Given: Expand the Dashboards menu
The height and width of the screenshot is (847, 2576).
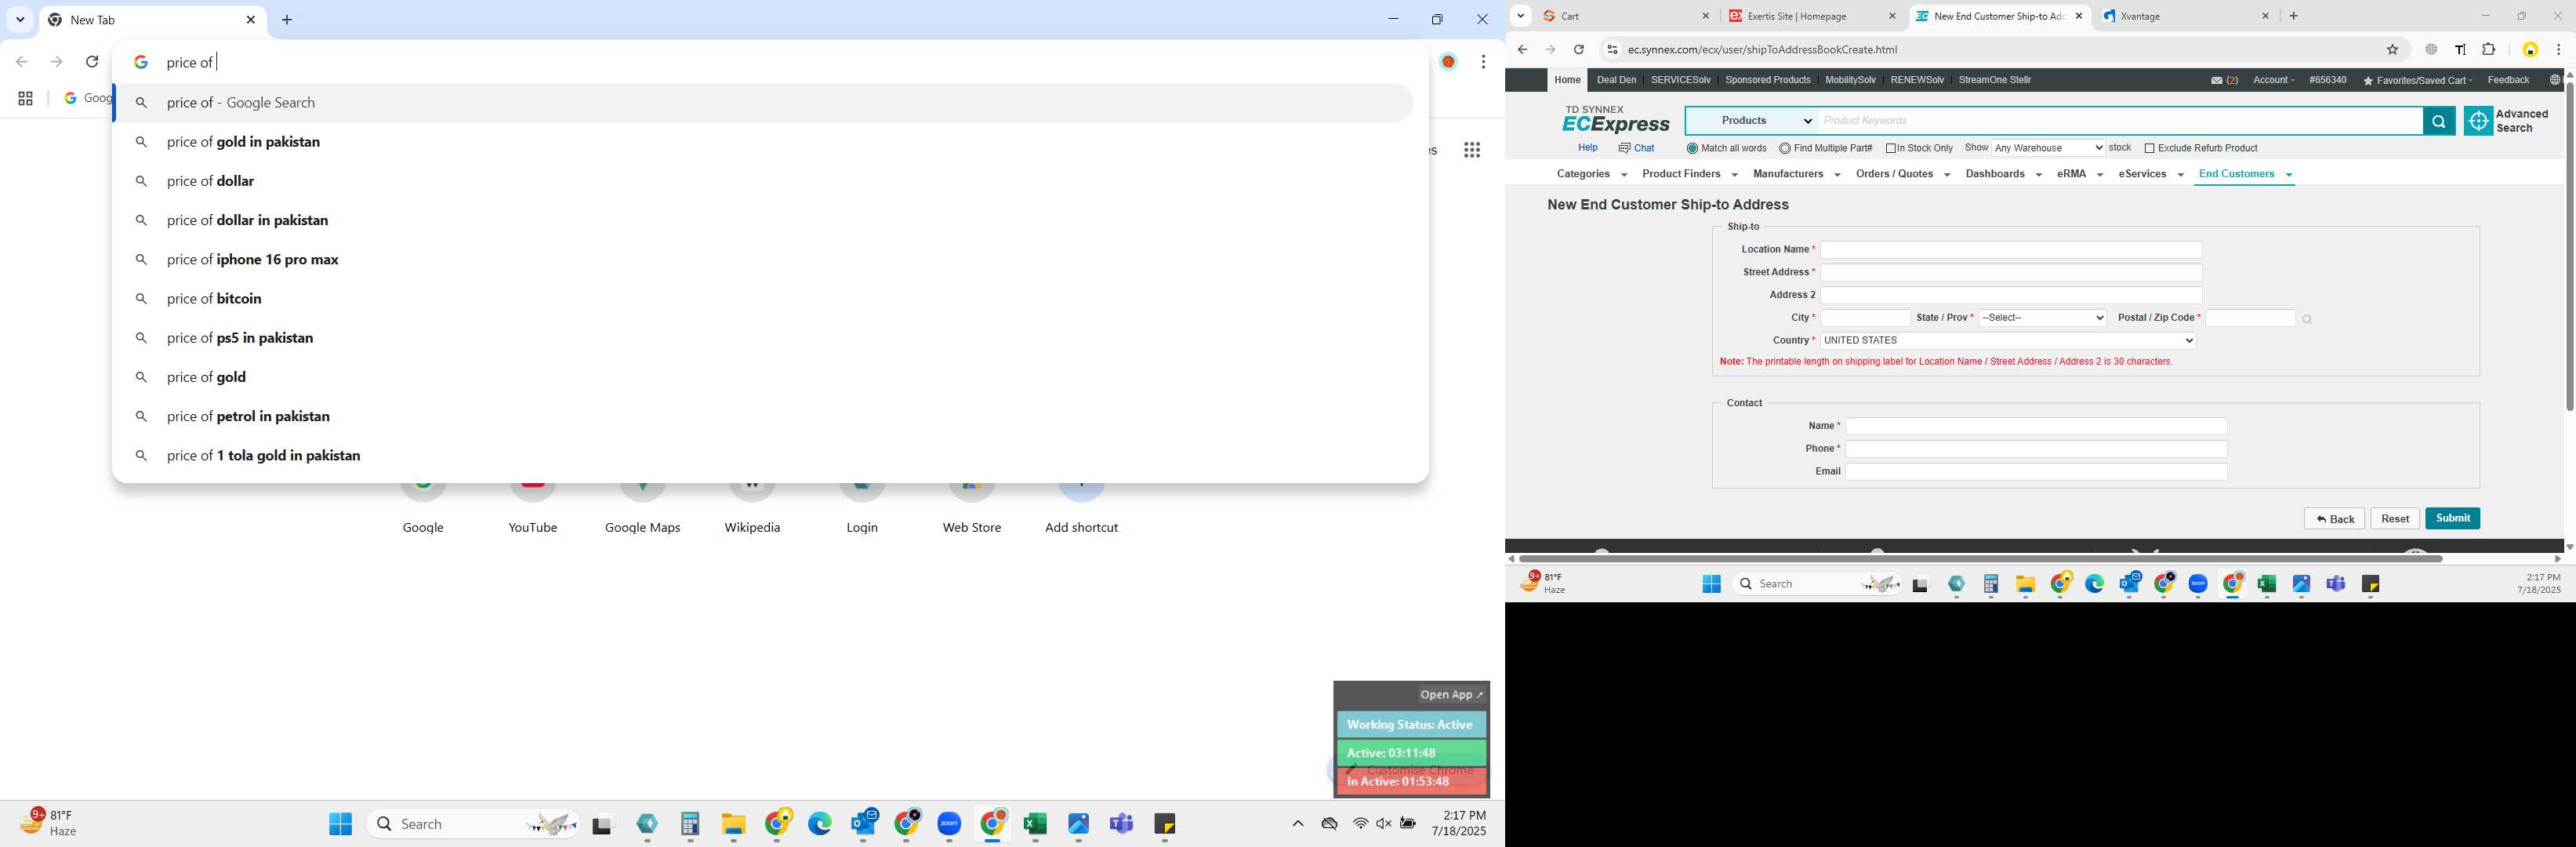Looking at the screenshot, I should [x=2003, y=174].
